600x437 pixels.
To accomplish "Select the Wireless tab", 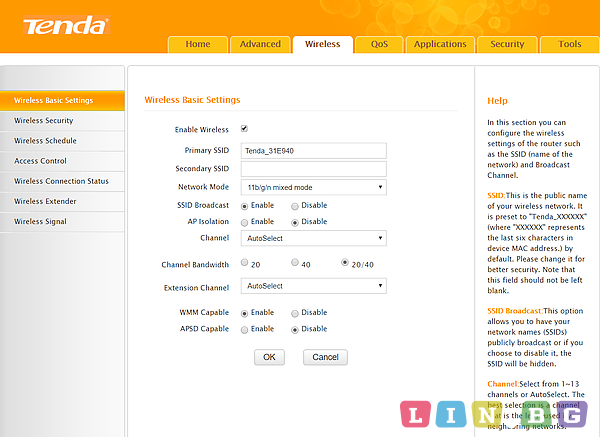I will 323,44.
